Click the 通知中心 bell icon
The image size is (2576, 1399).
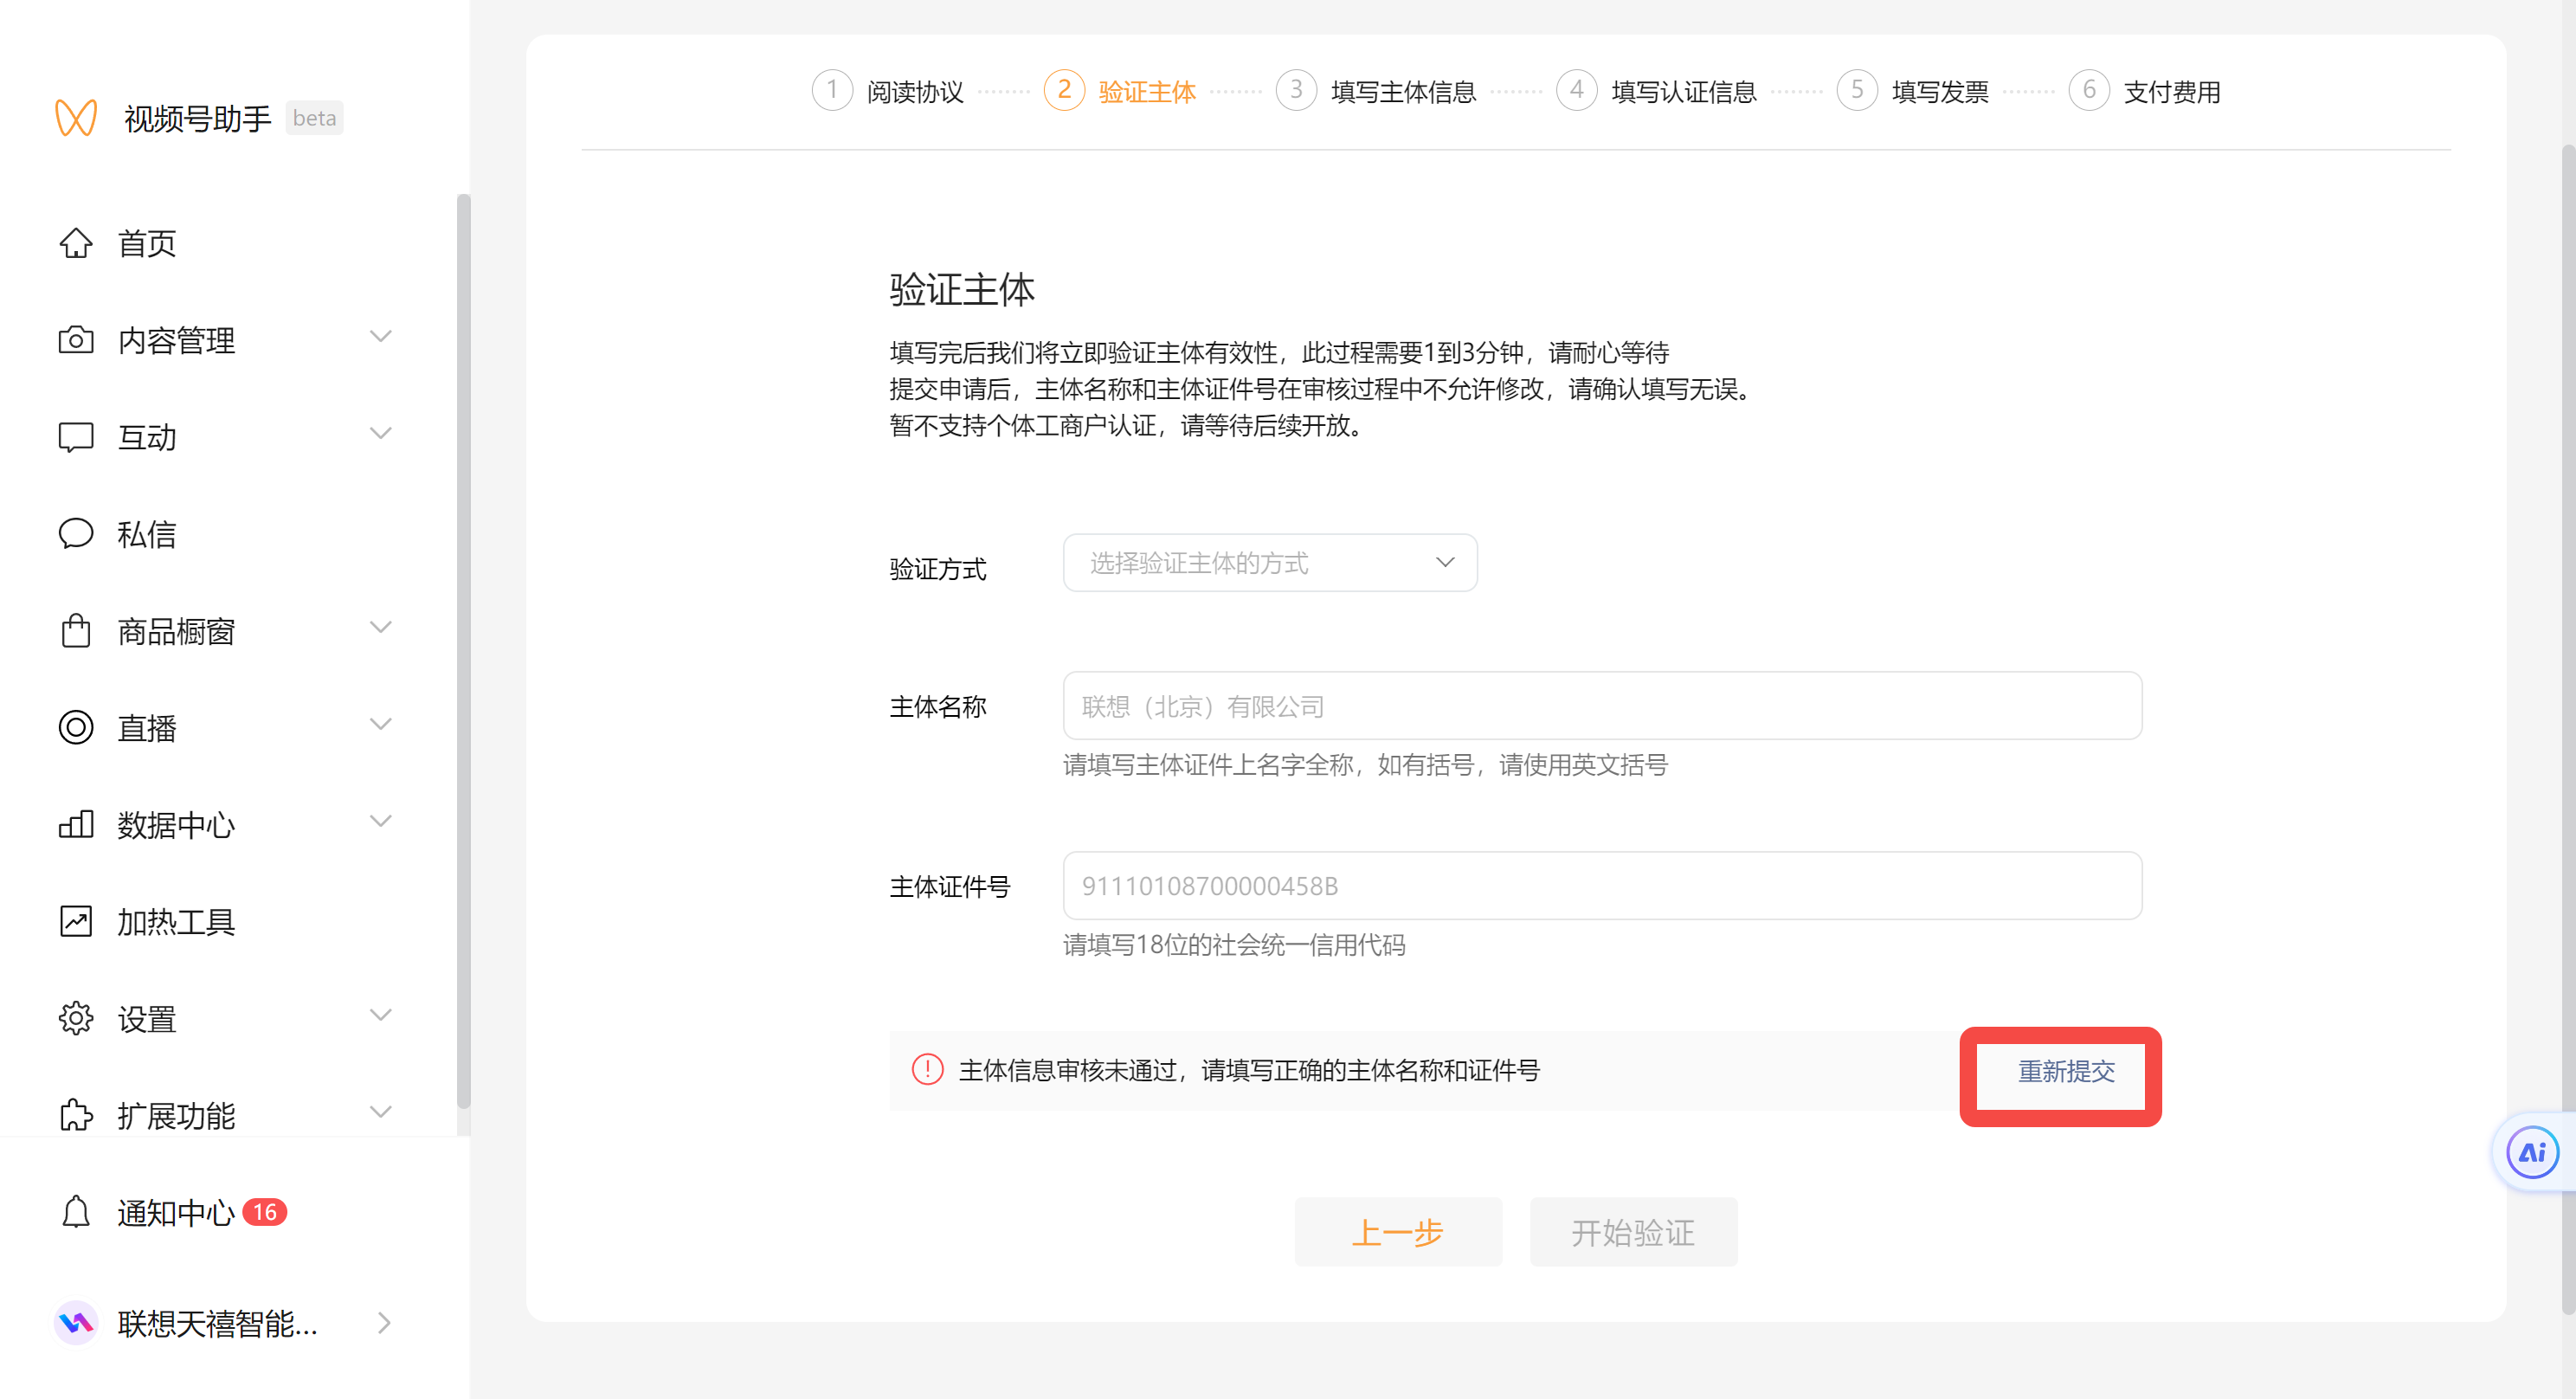tap(75, 1212)
